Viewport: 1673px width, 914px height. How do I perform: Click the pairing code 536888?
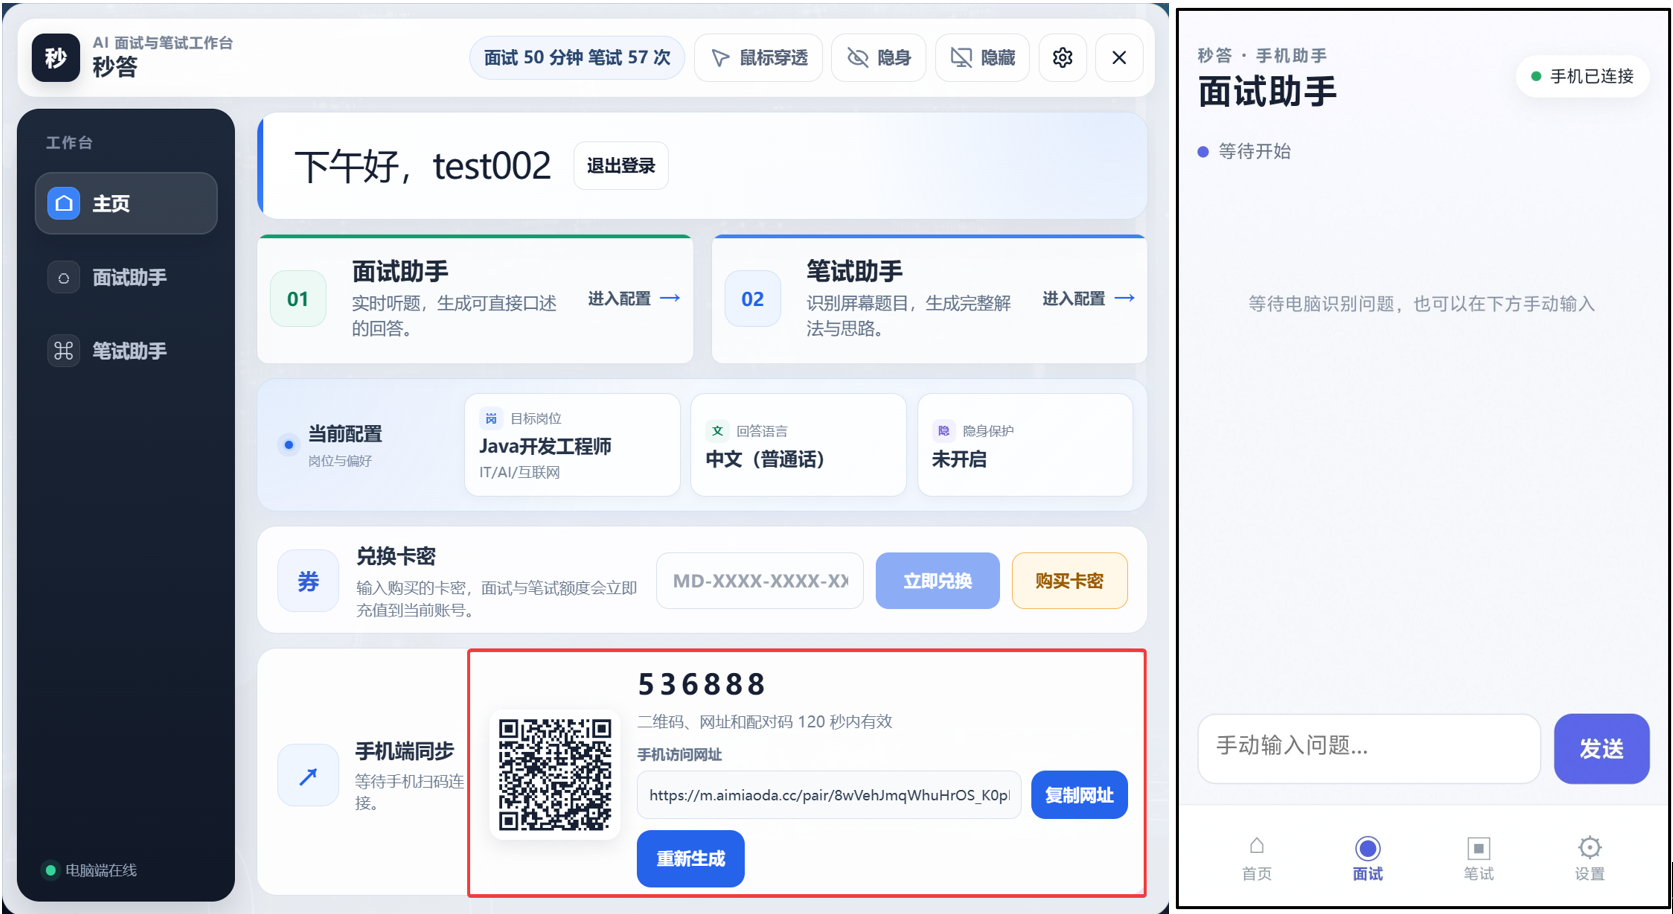[x=702, y=685]
